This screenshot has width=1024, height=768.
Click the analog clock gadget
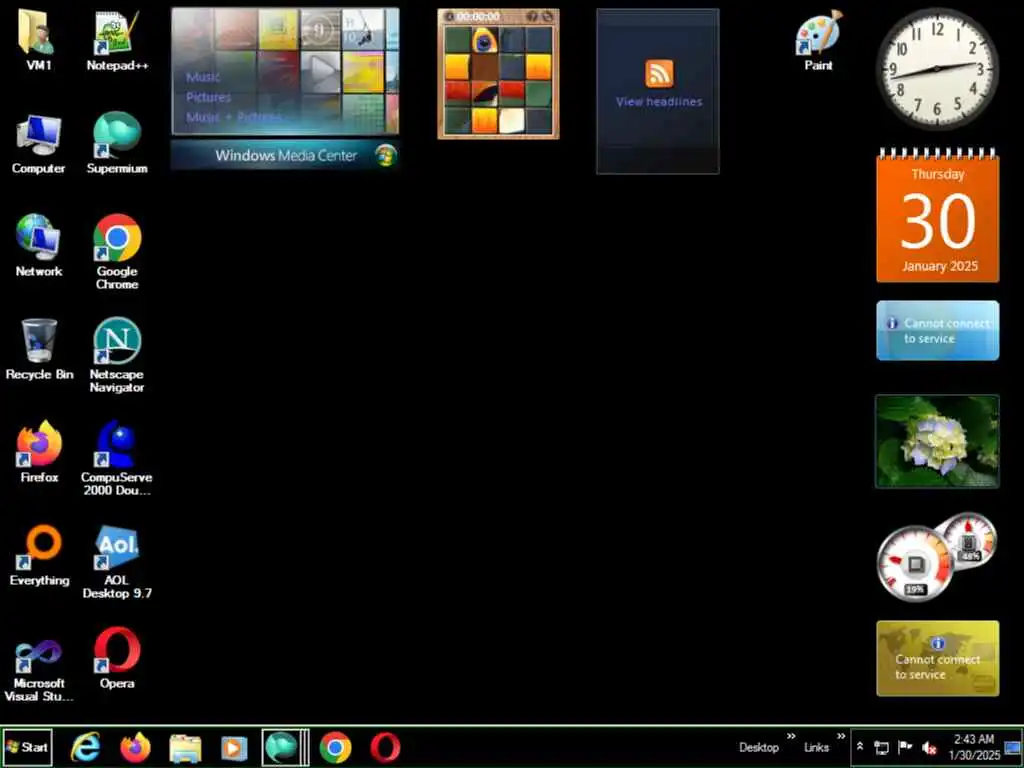[937, 69]
